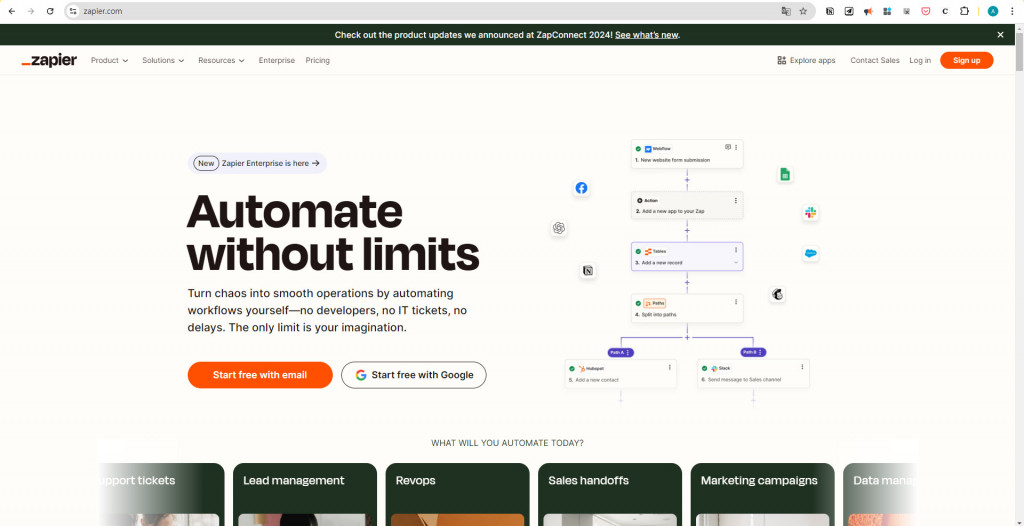Select the Tables Add a new record step
The image size is (1024, 526).
pos(687,257)
